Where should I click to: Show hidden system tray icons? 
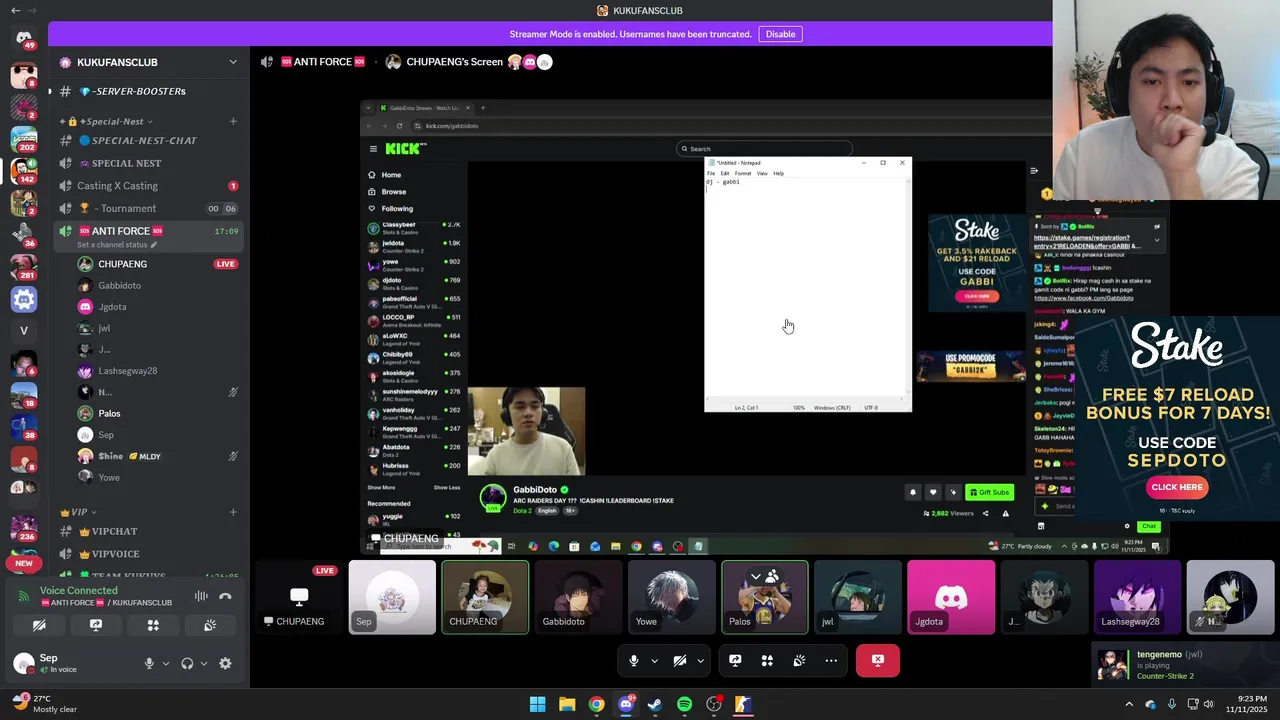pos(1129,704)
